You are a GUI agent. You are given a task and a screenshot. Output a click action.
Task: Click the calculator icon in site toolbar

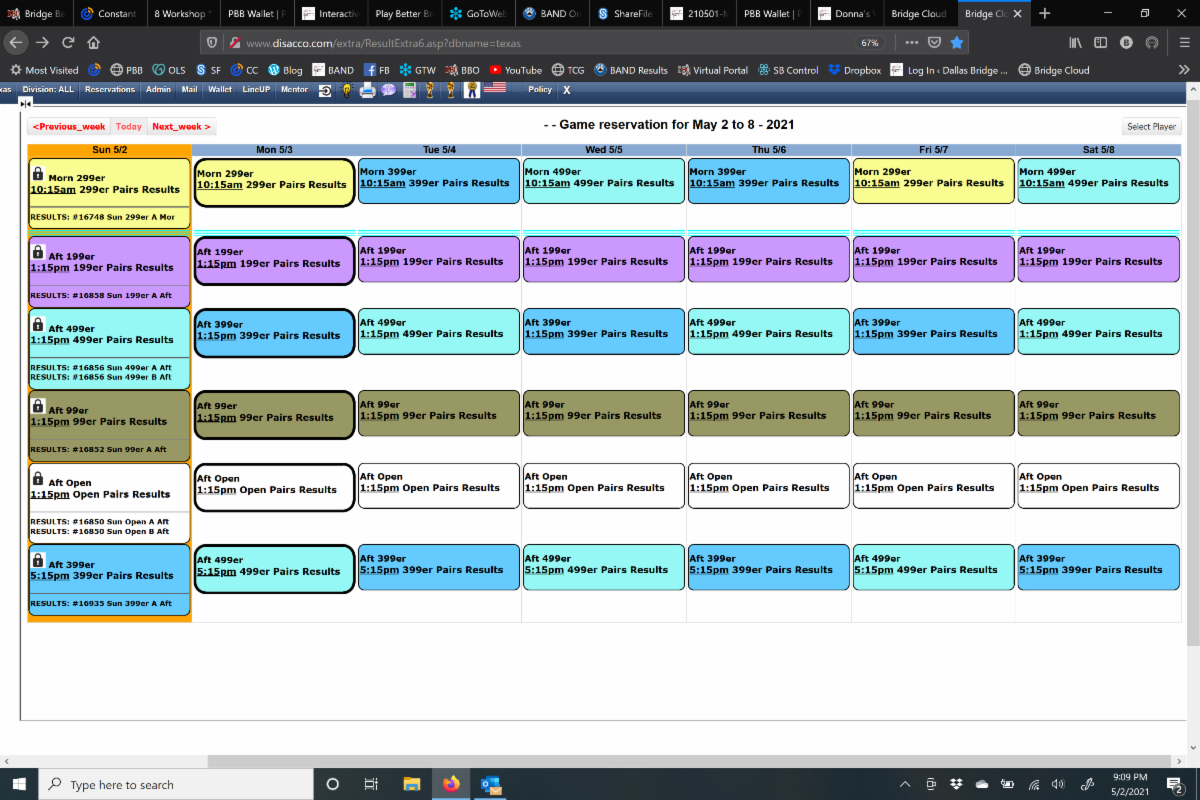(x=410, y=90)
